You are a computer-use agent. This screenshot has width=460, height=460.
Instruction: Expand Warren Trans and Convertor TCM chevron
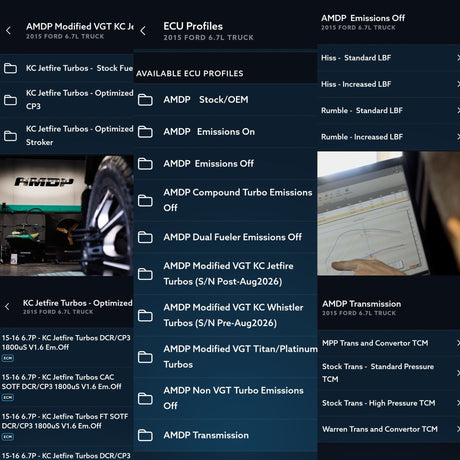point(458,429)
